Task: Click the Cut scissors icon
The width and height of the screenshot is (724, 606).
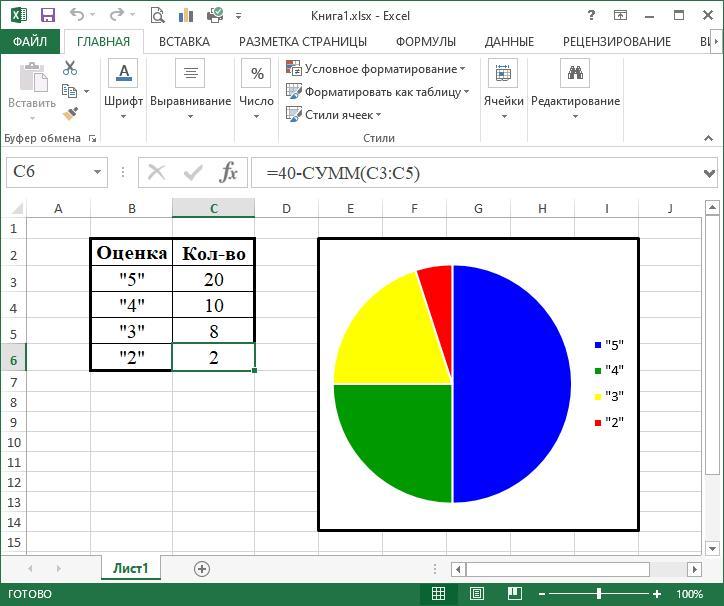Action: tap(70, 68)
